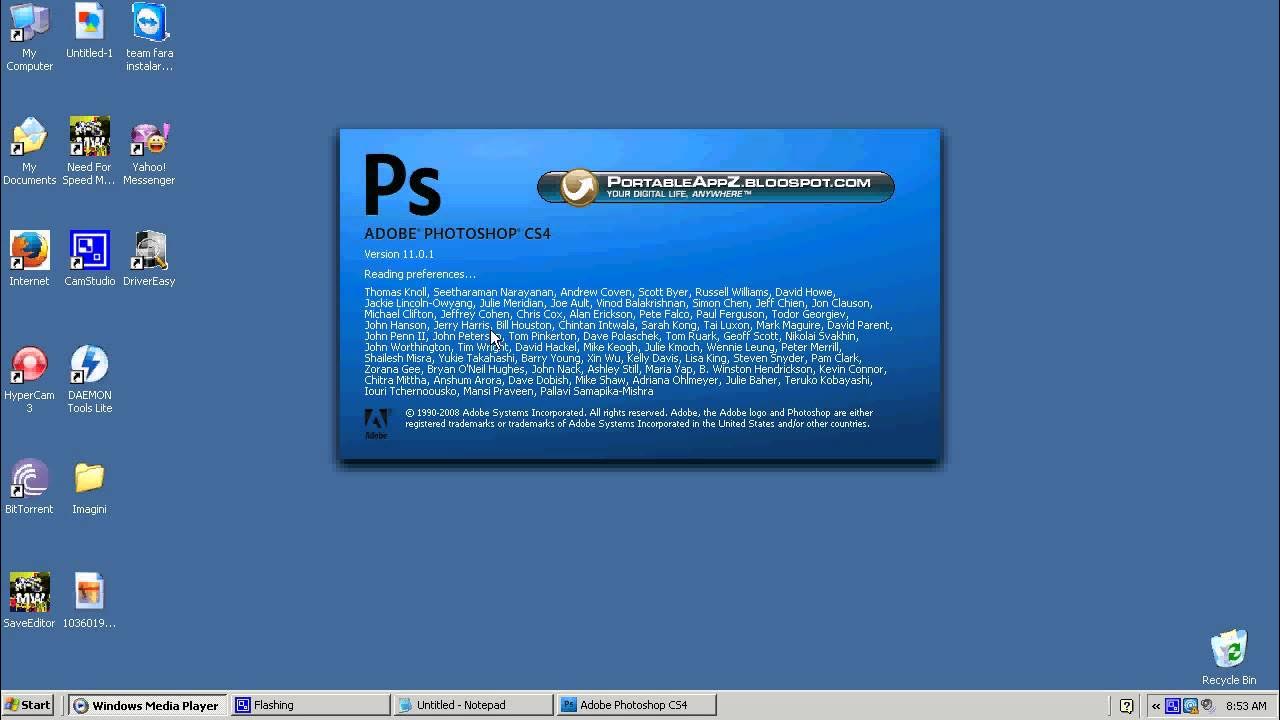Activate Adobe Photoshop CS4 taskbar button
Image resolution: width=1280 pixels, height=720 pixels.
point(636,705)
